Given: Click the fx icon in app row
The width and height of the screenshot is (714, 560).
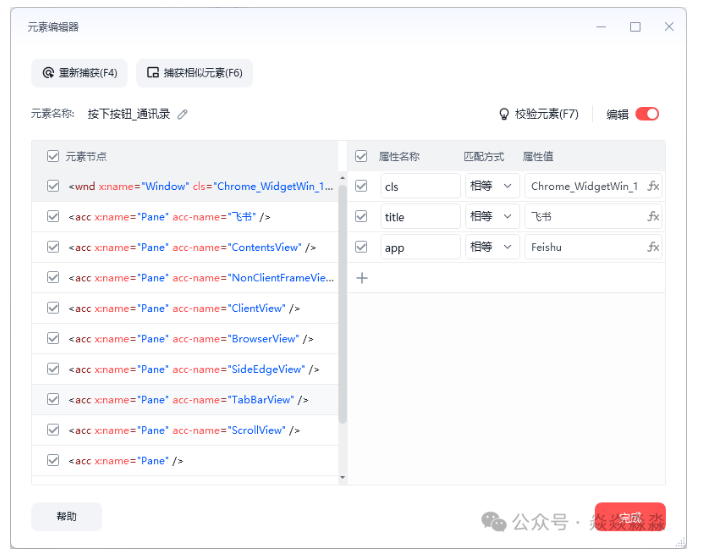Looking at the screenshot, I should (x=653, y=247).
